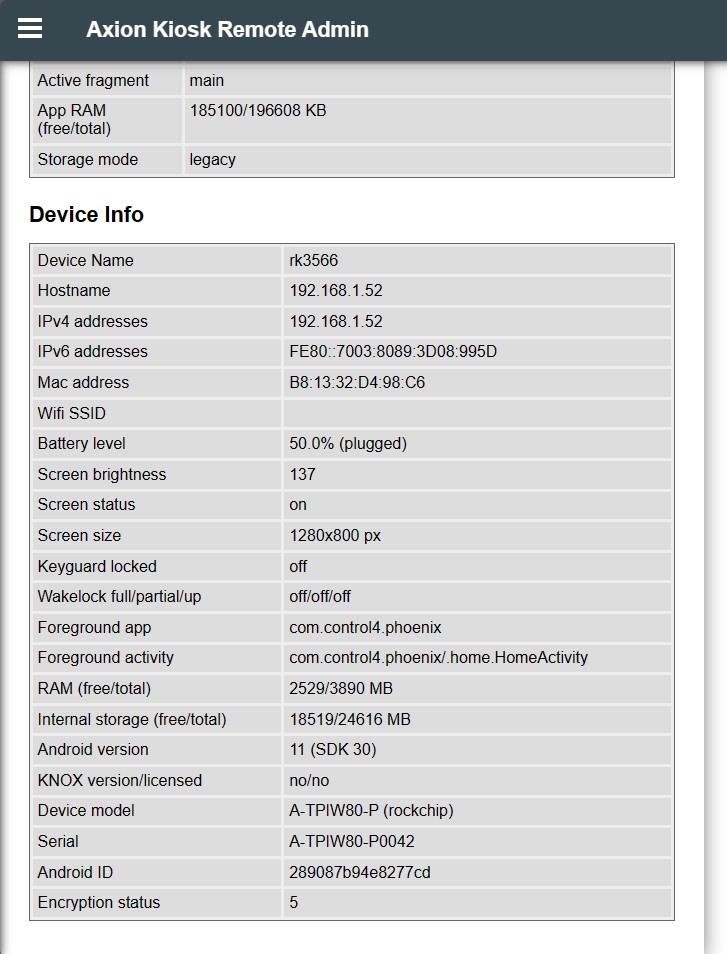Select the Serial number A-TPIW80-P0042
Screen dimensions: 727x954
point(352,842)
